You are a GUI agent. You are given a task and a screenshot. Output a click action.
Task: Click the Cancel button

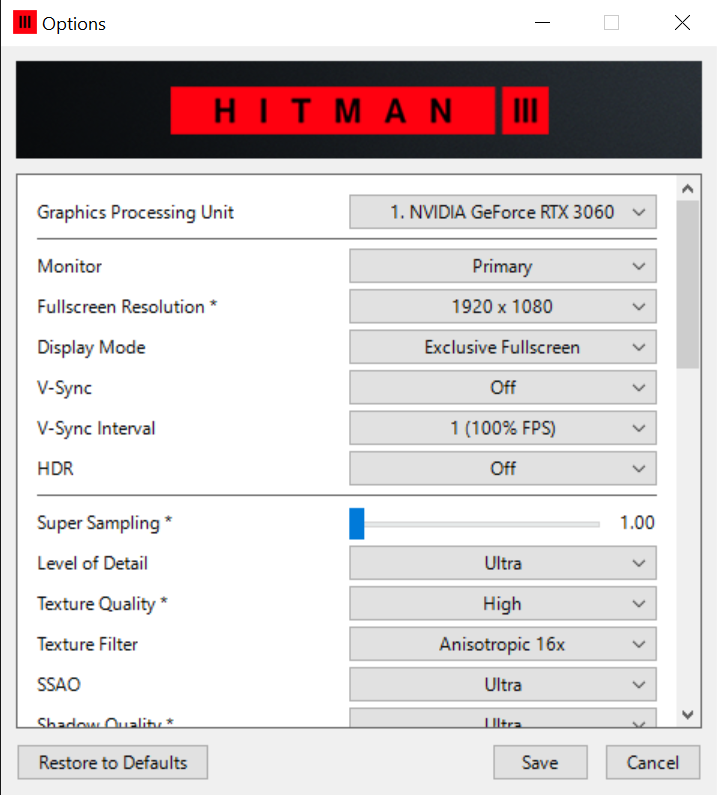(x=652, y=763)
